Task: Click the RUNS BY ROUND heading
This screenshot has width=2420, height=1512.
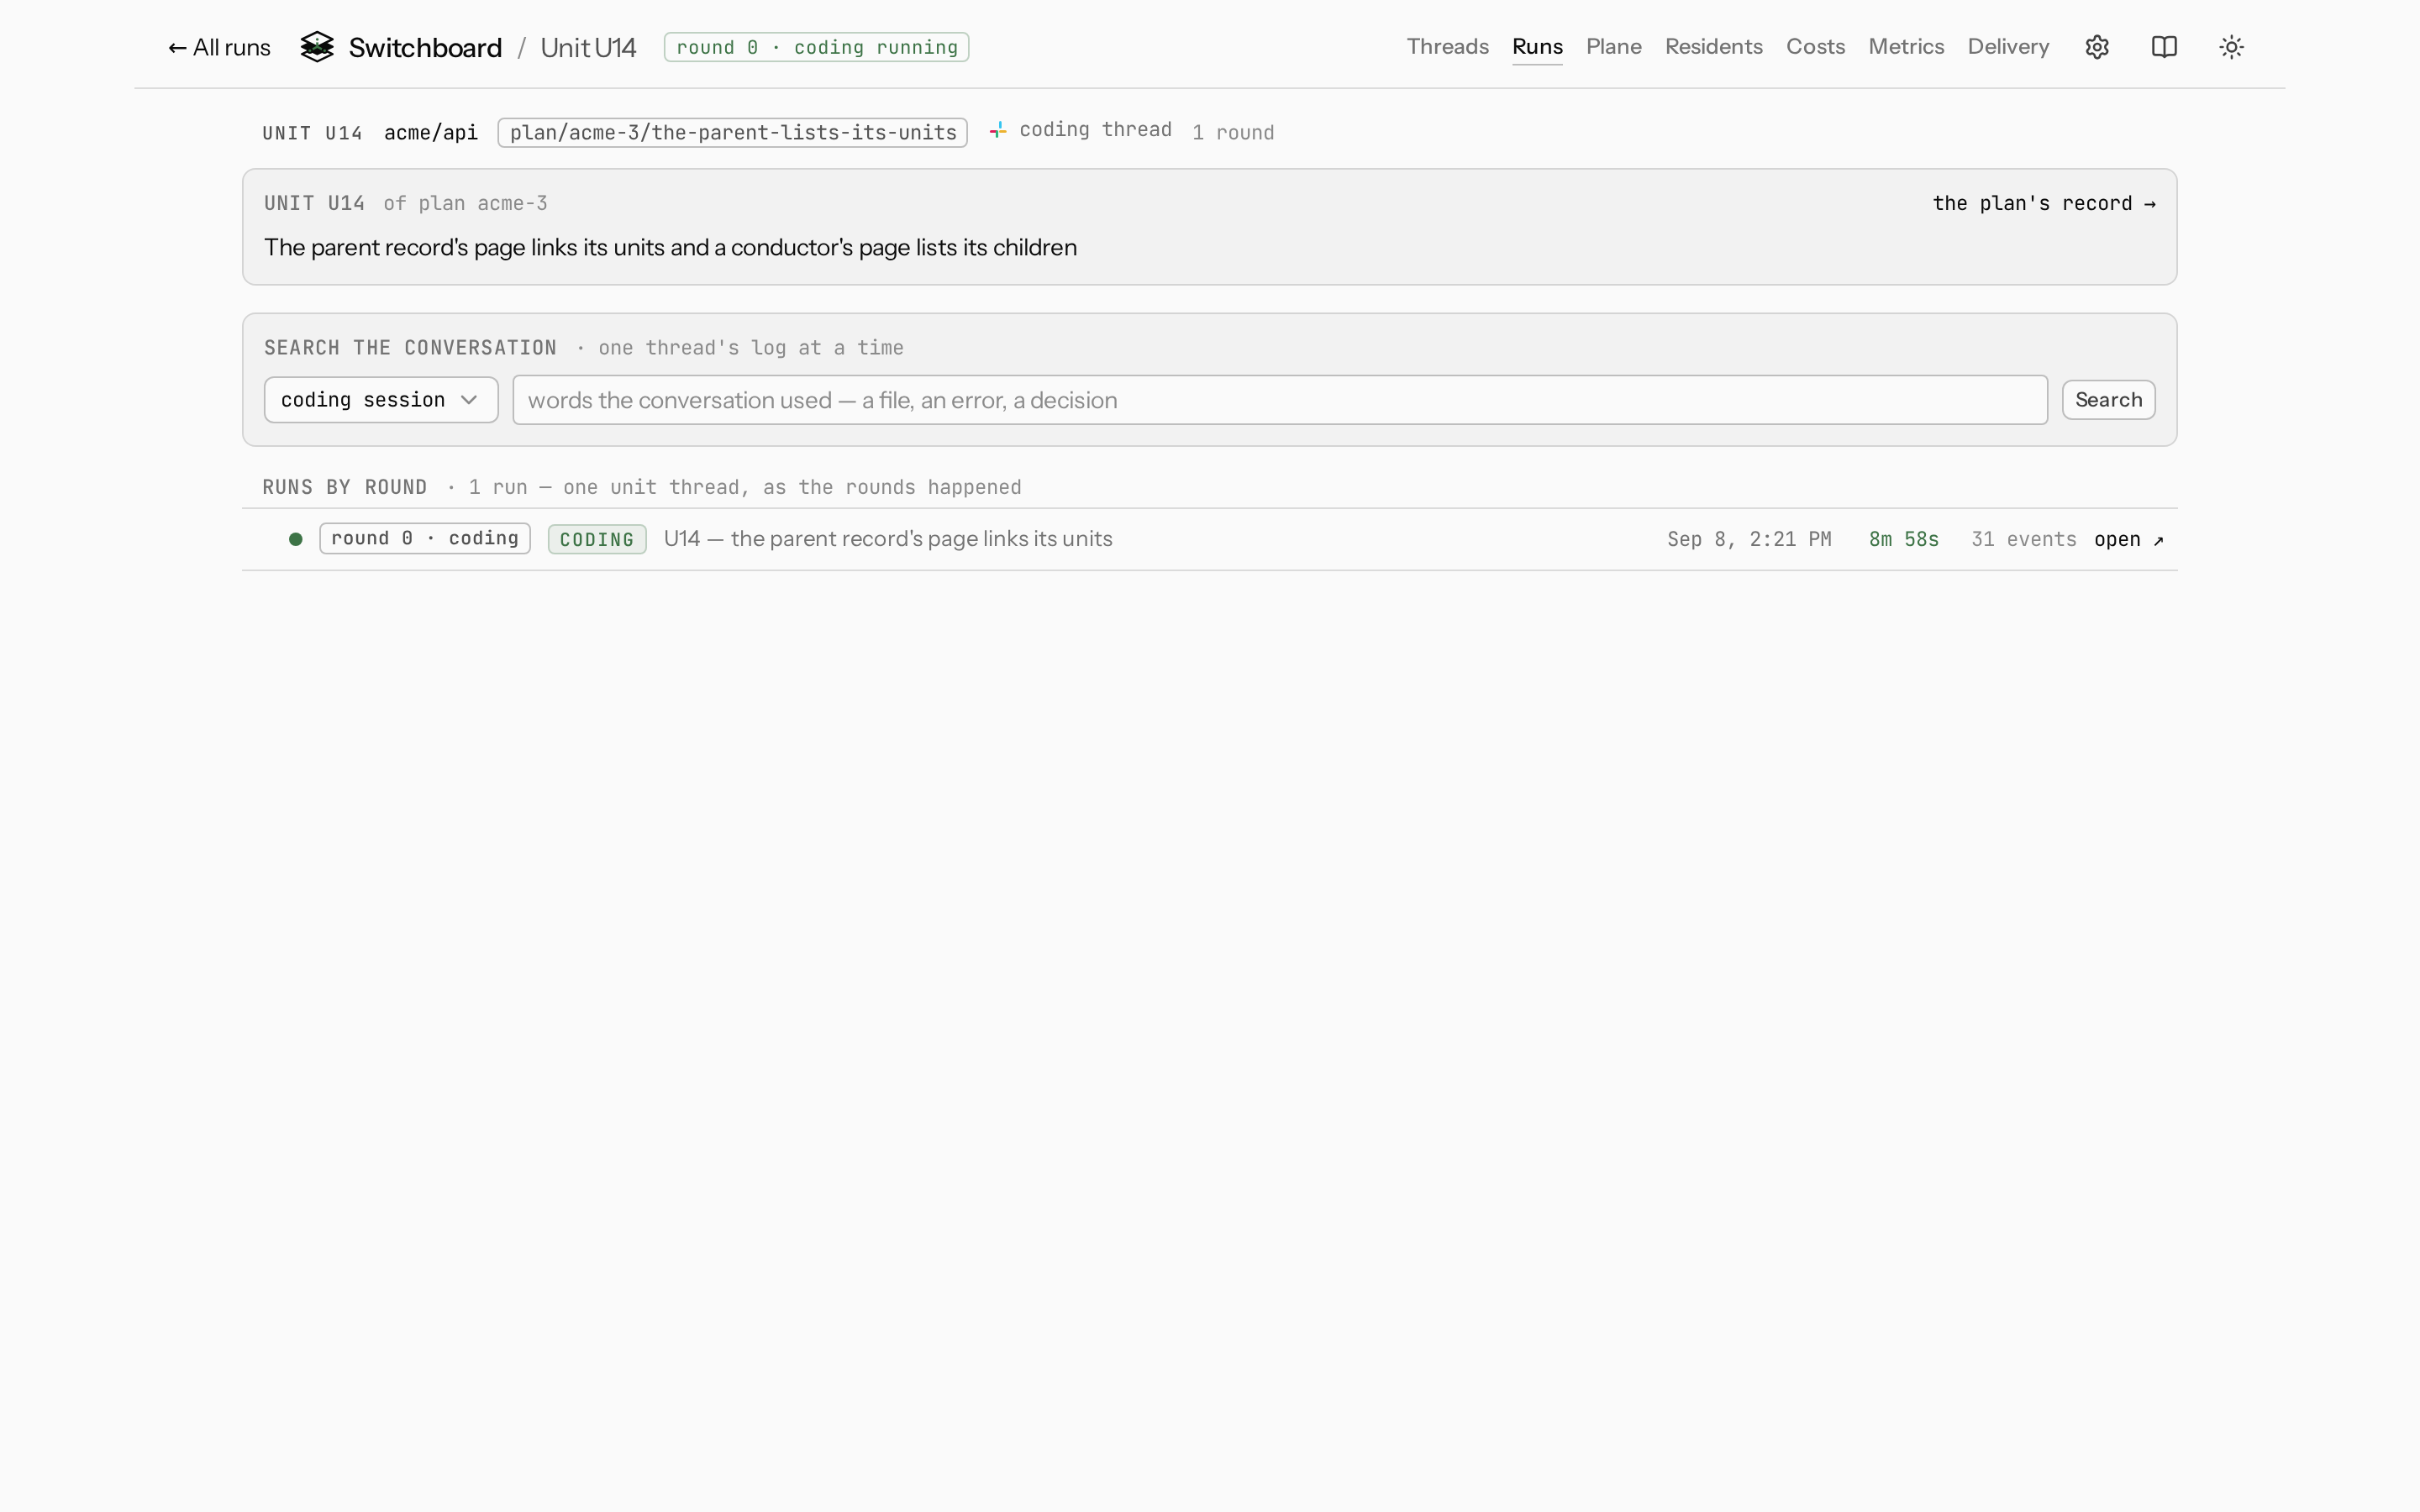Action: click(345, 488)
